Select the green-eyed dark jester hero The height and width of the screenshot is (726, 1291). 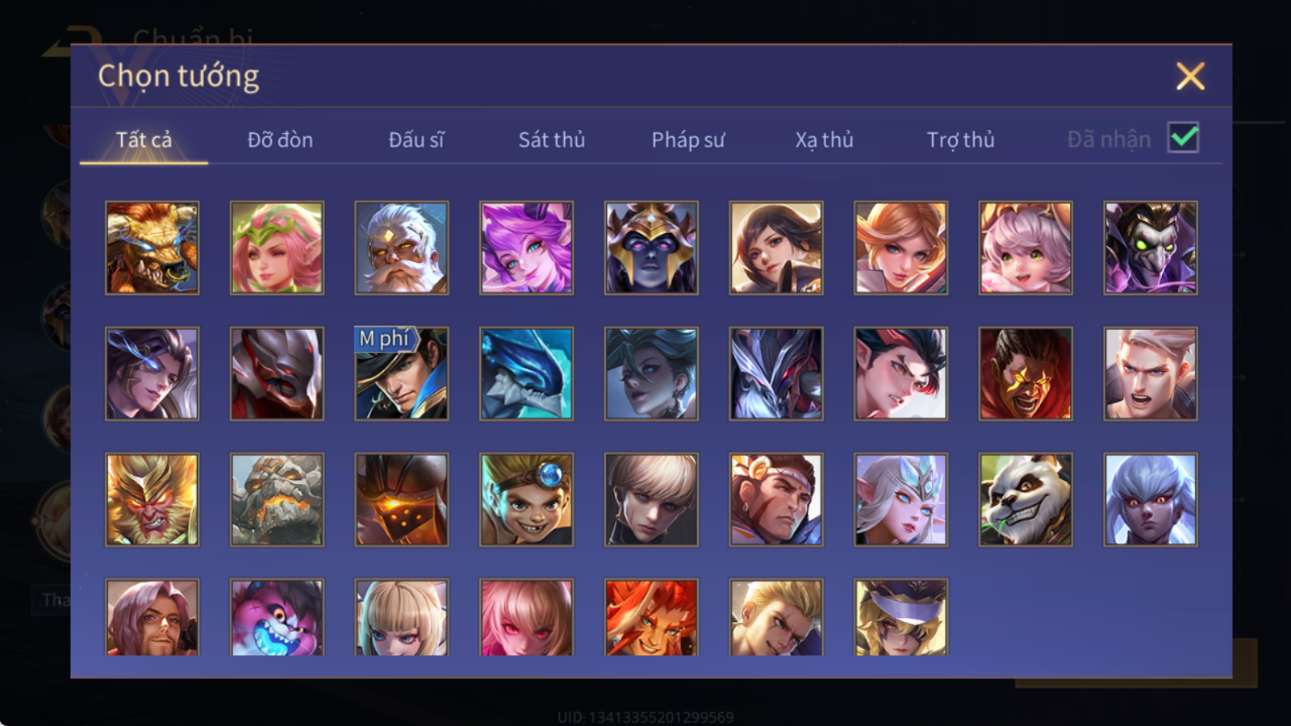pyautogui.click(x=1150, y=247)
